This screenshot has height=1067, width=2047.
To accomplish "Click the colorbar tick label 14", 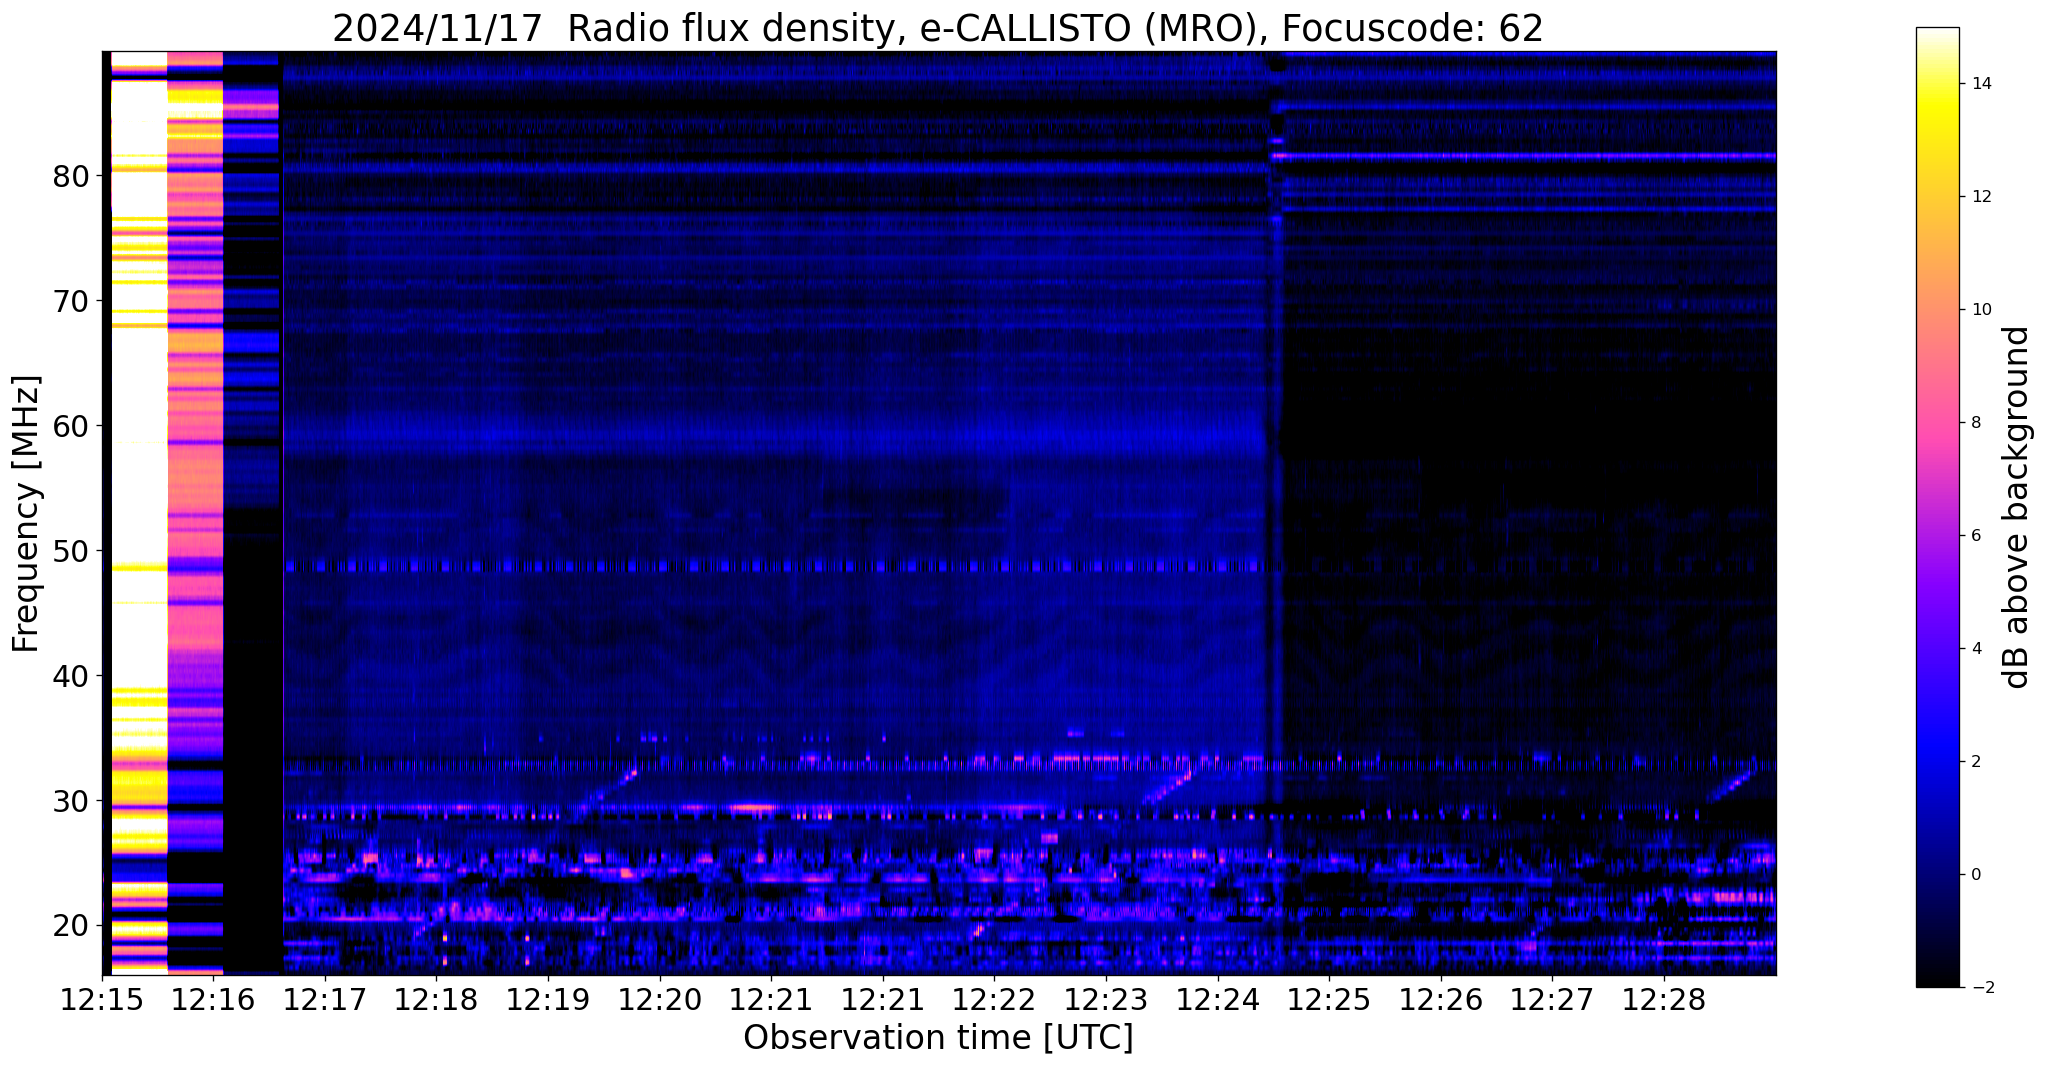I will click(1979, 84).
